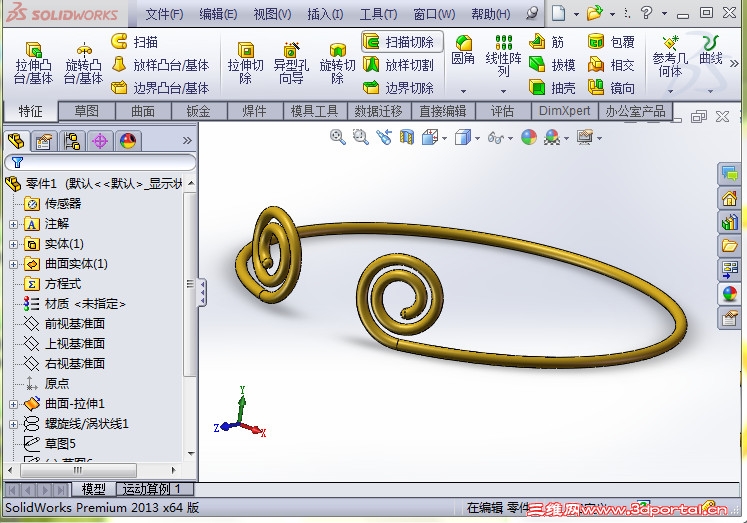
Task: Click the 边界凸台/基体 boundary boss tool
Action: pyautogui.click(x=161, y=88)
